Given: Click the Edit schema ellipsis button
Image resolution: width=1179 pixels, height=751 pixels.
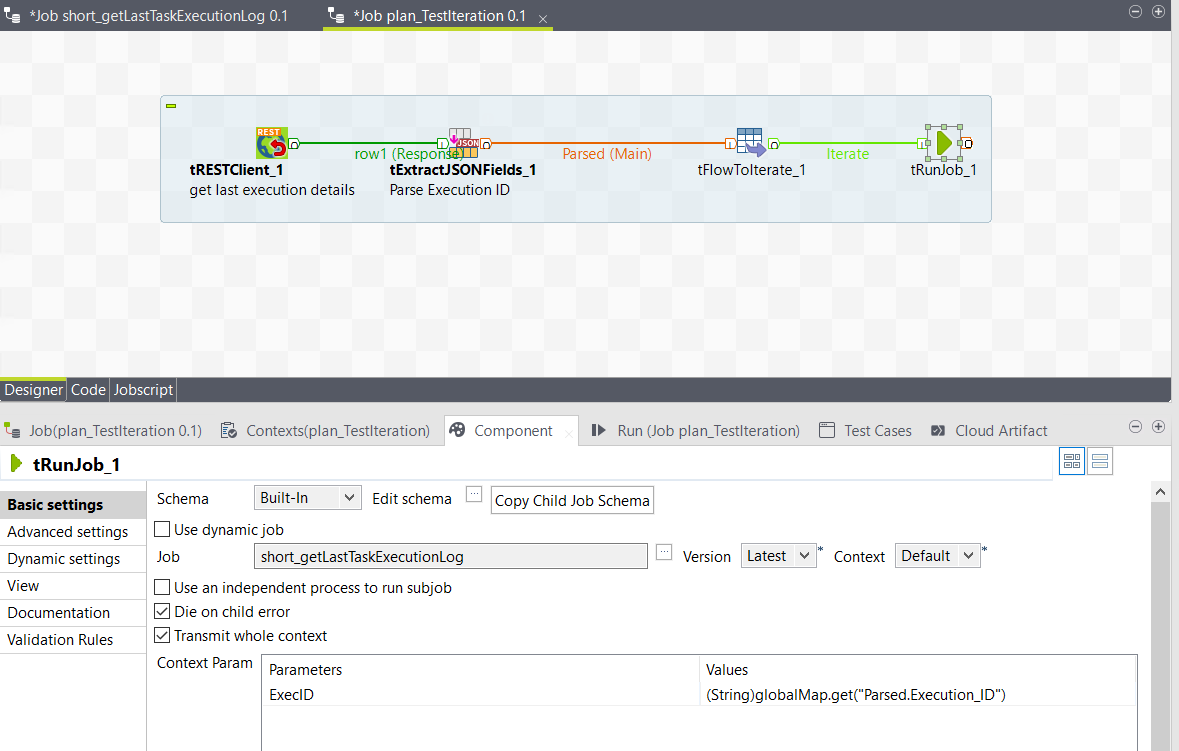Looking at the screenshot, I should [474, 494].
